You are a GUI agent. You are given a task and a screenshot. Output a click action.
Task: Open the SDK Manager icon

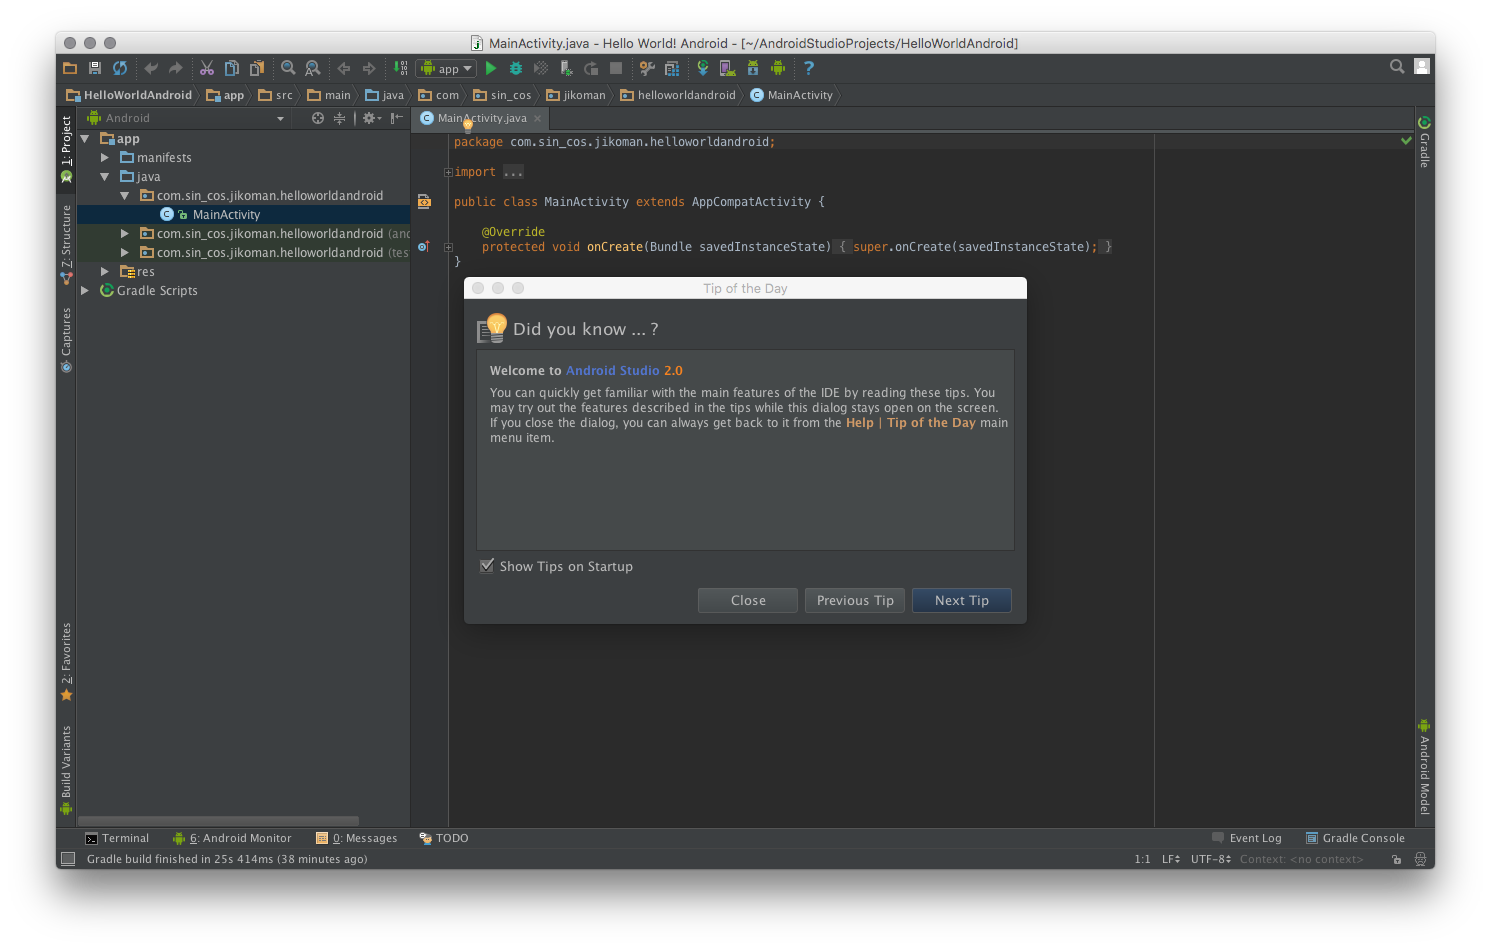(753, 68)
